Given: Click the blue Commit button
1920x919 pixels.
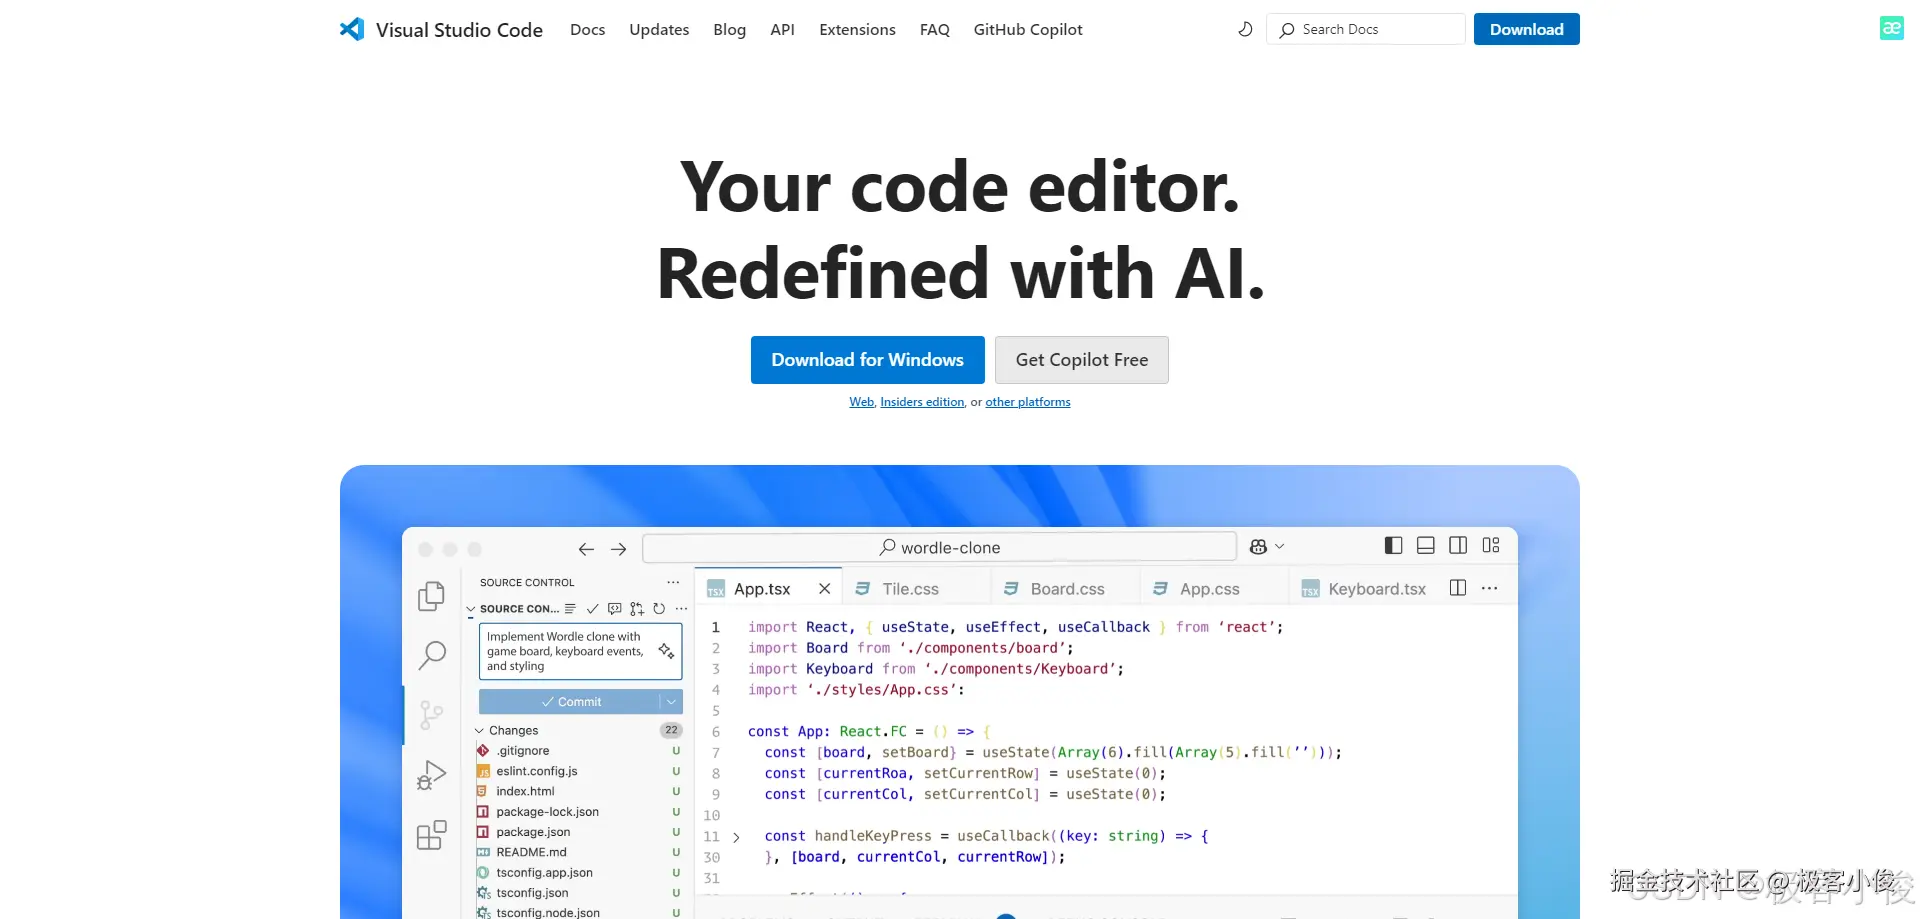Looking at the screenshot, I should (570, 702).
